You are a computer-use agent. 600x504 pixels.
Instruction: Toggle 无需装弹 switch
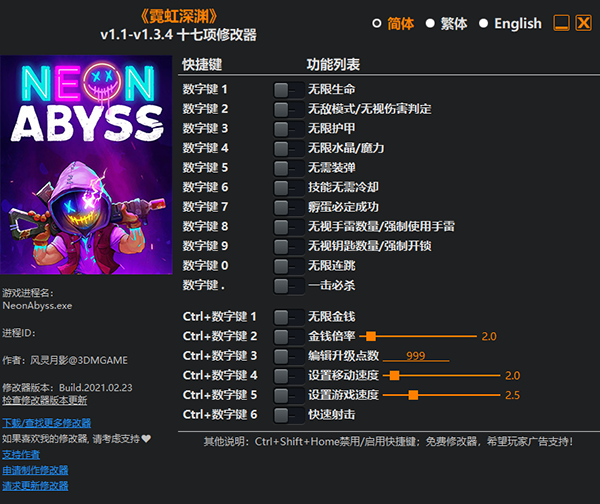coord(289,168)
